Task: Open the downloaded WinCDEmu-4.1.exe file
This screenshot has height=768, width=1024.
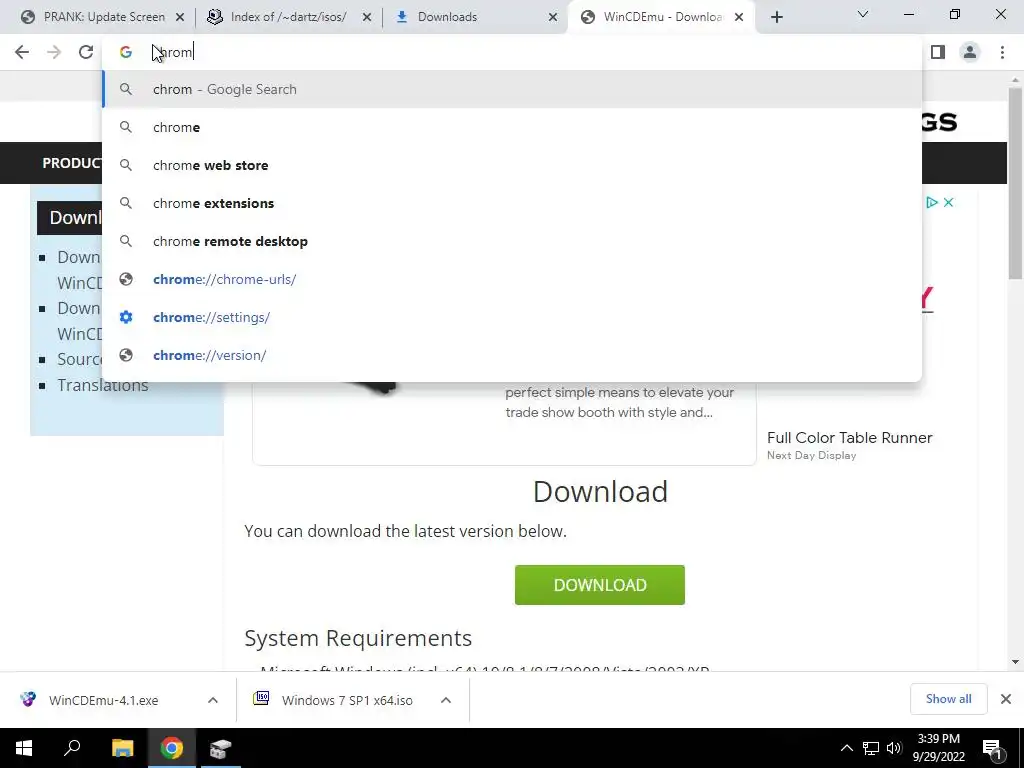Action: pos(103,700)
